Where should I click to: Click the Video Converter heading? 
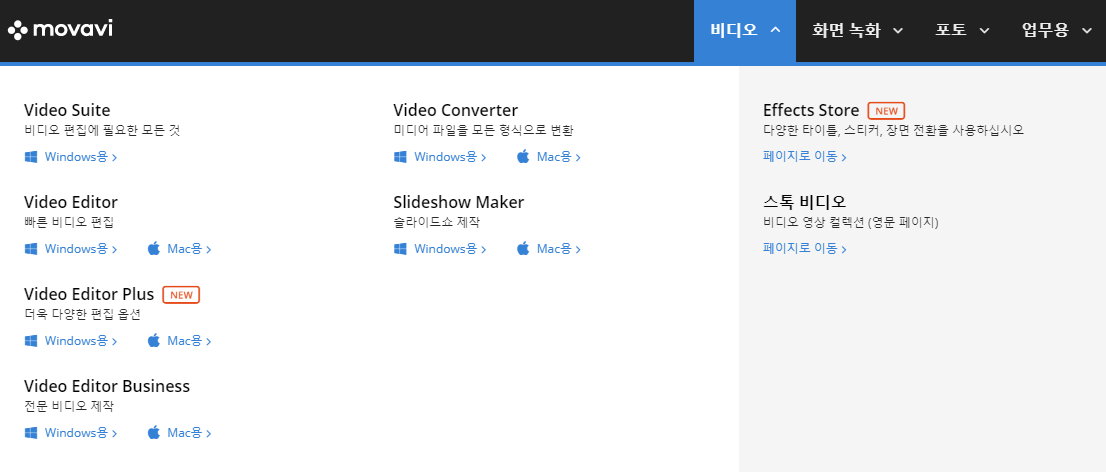tap(456, 110)
